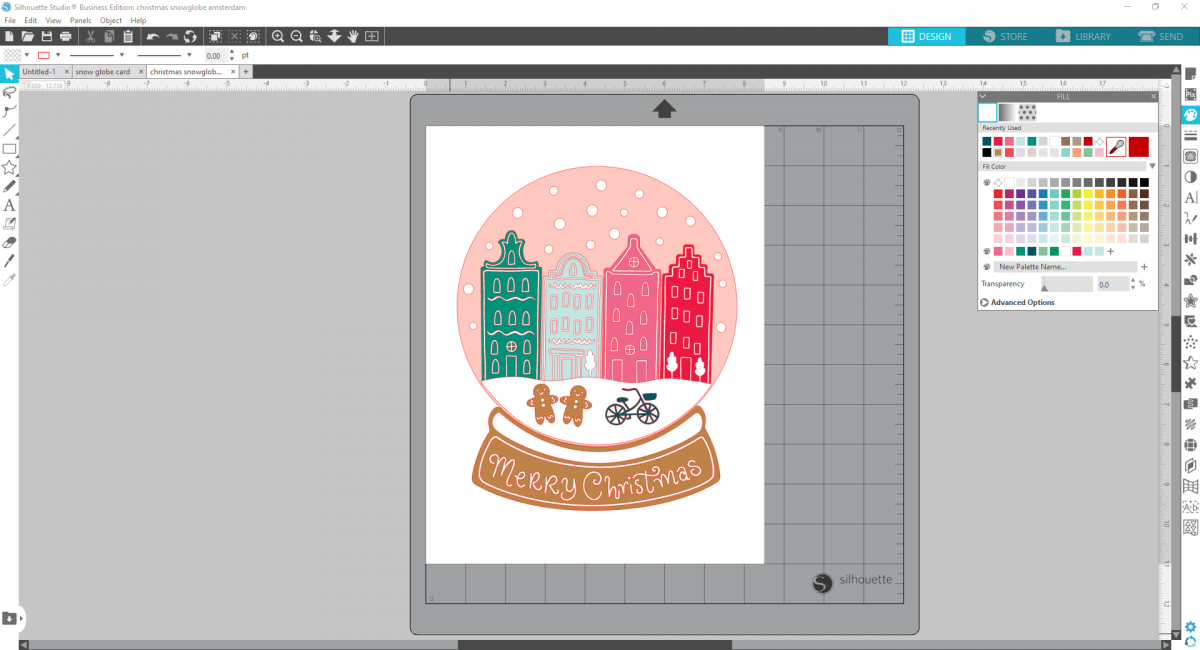This screenshot has height=650, width=1200.
Task: Print the design using printer icon
Action: (66, 36)
